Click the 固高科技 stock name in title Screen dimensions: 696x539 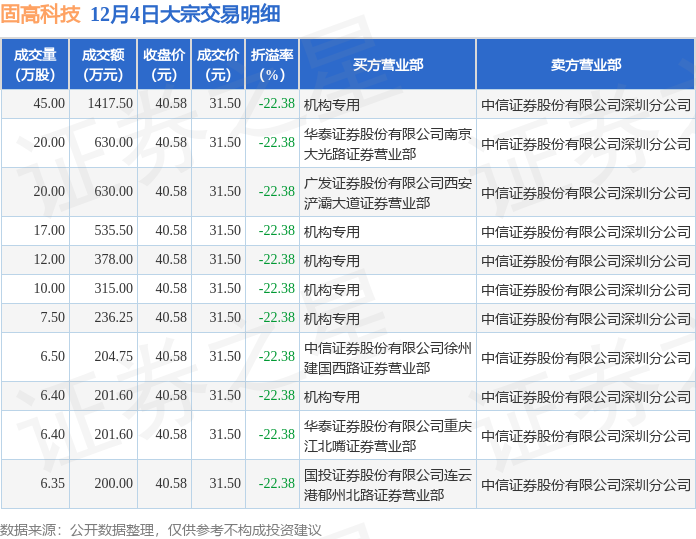coord(42,15)
